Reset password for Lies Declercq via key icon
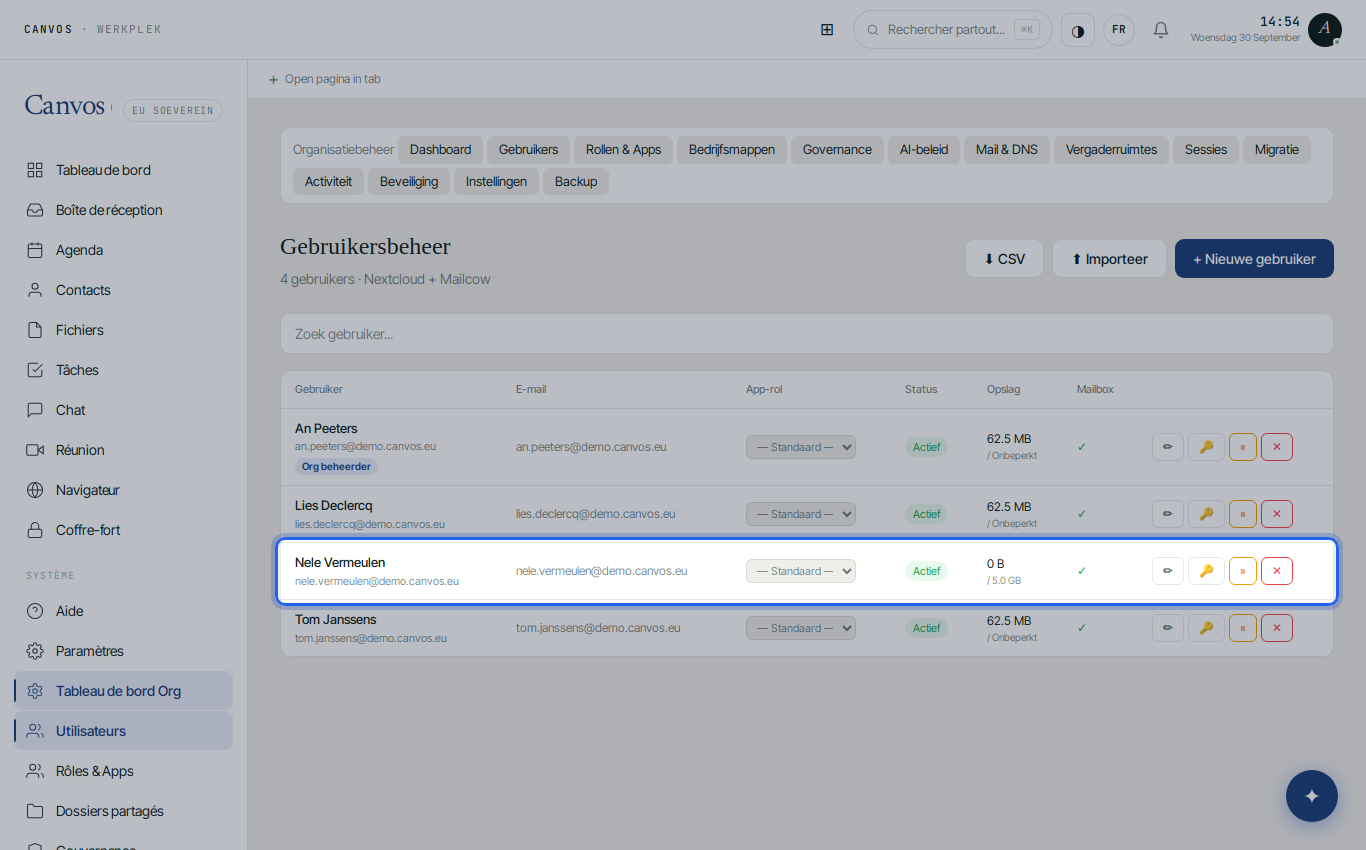 click(1206, 514)
